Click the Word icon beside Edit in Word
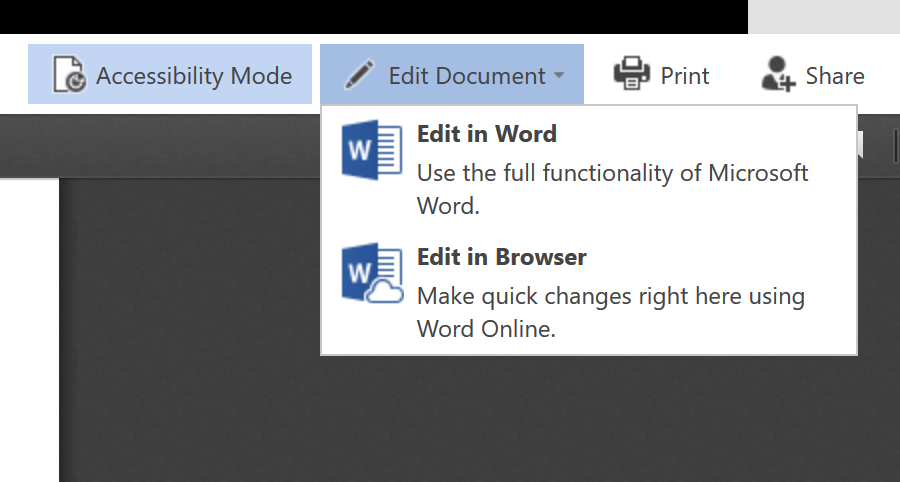The image size is (900, 482). point(372,150)
